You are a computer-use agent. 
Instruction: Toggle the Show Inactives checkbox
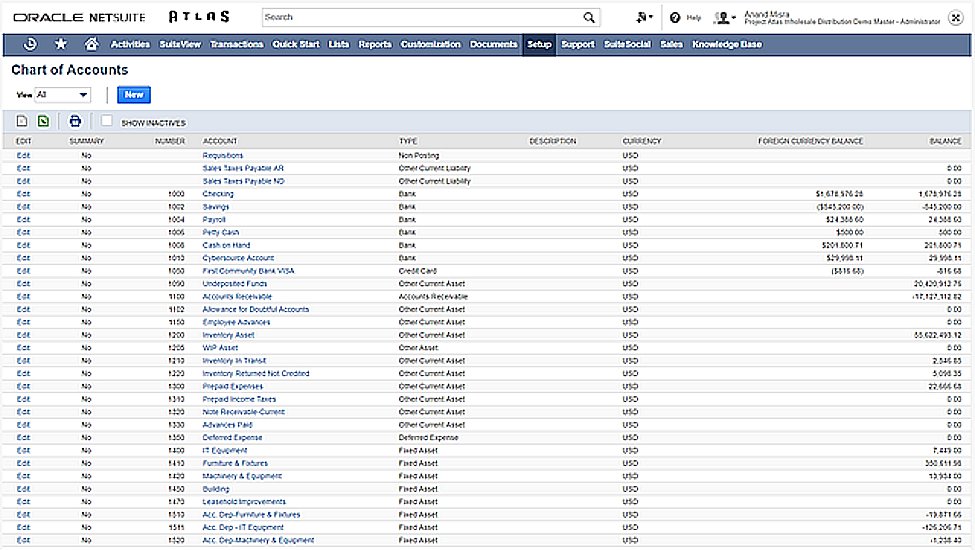tap(107, 121)
